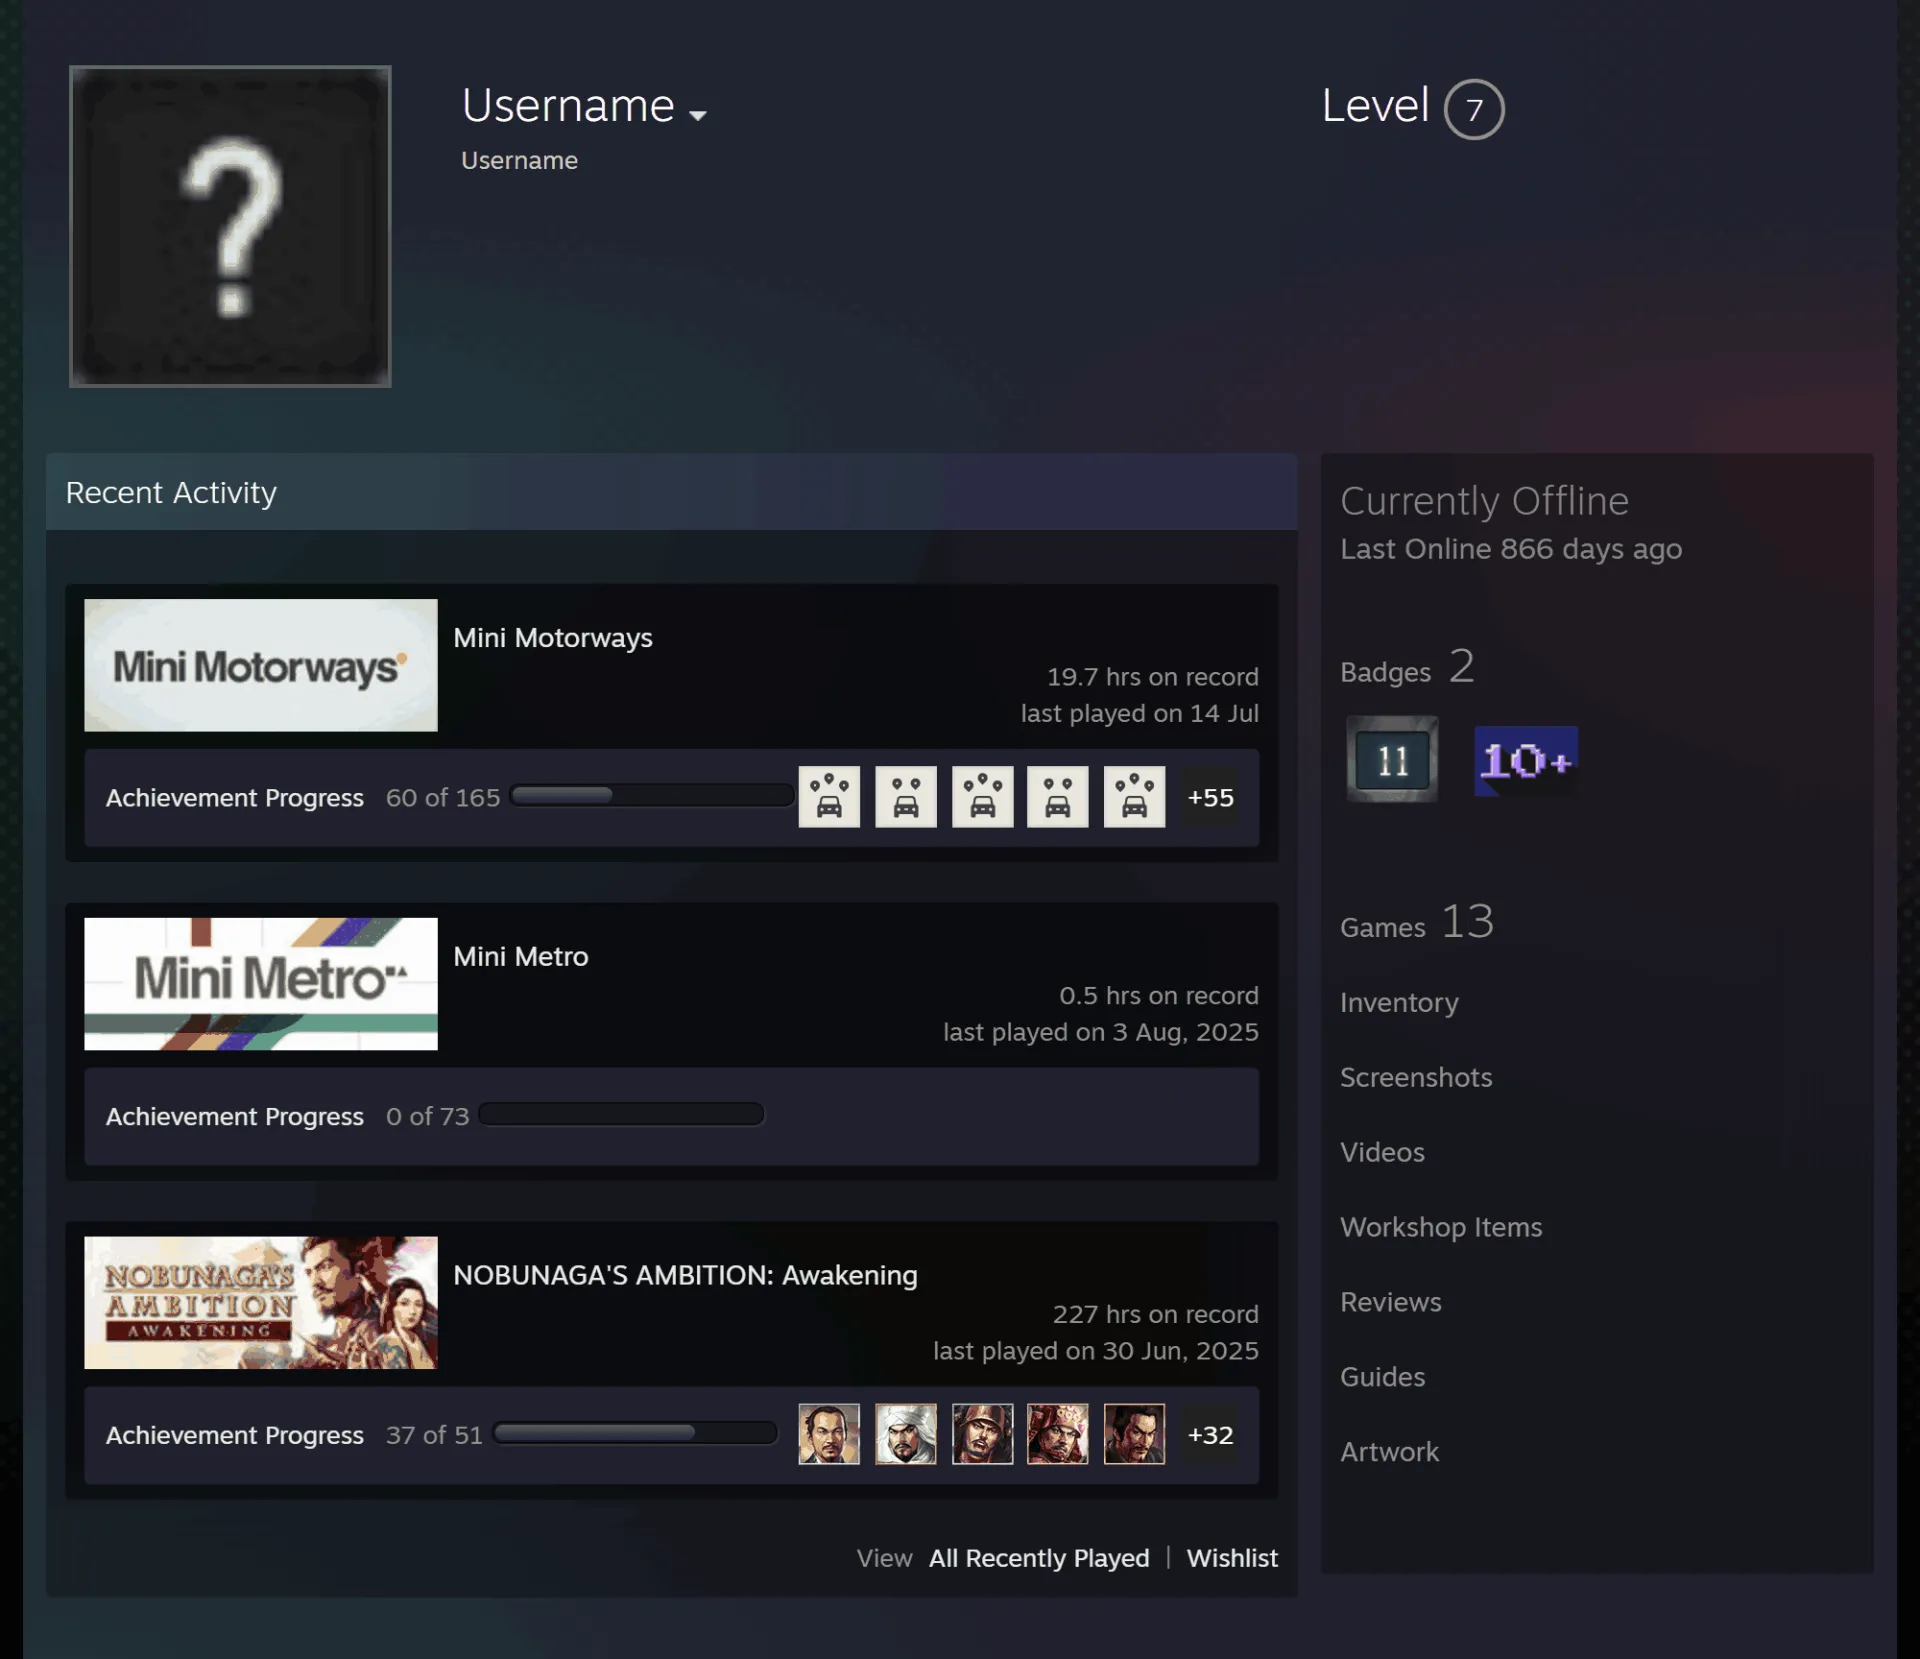
Task: Click Nobunaga achievement progress bar
Action: [635, 1432]
